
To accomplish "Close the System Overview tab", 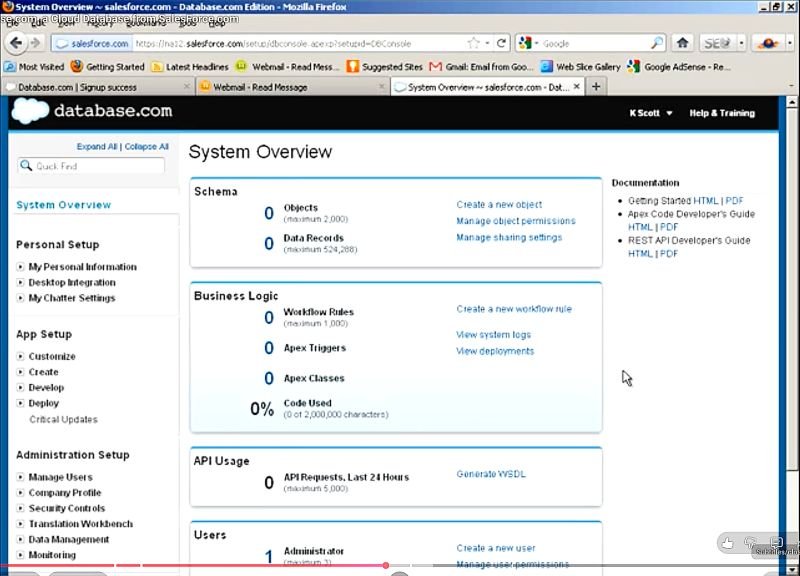I will click(x=577, y=87).
